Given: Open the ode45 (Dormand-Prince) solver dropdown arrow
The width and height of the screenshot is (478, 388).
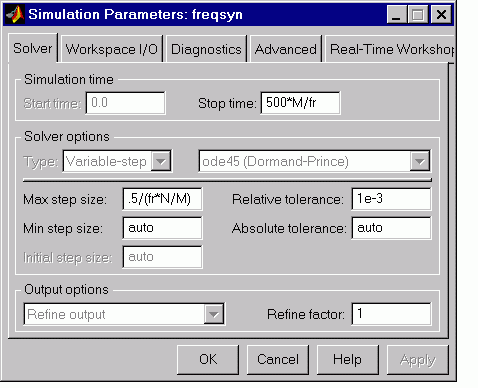Looking at the screenshot, I should click(x=420, y=161).
